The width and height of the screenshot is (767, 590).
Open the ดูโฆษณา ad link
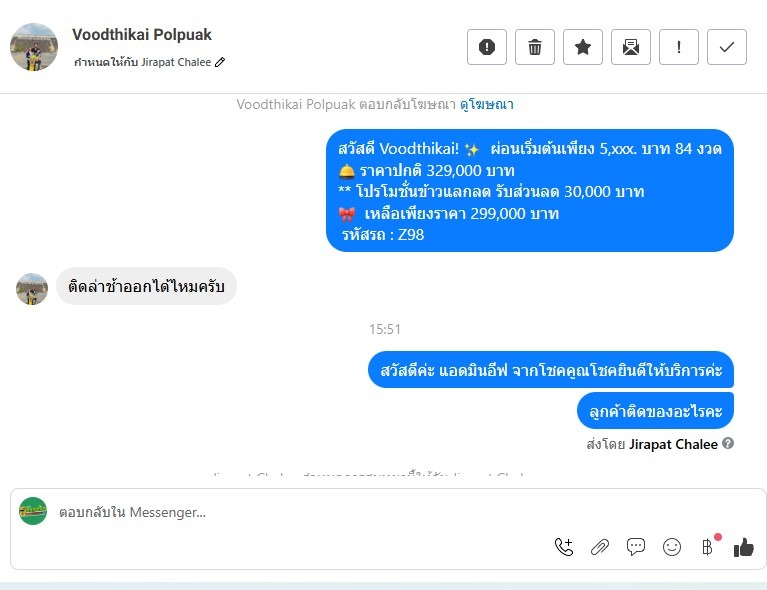[x=487, y=104]
